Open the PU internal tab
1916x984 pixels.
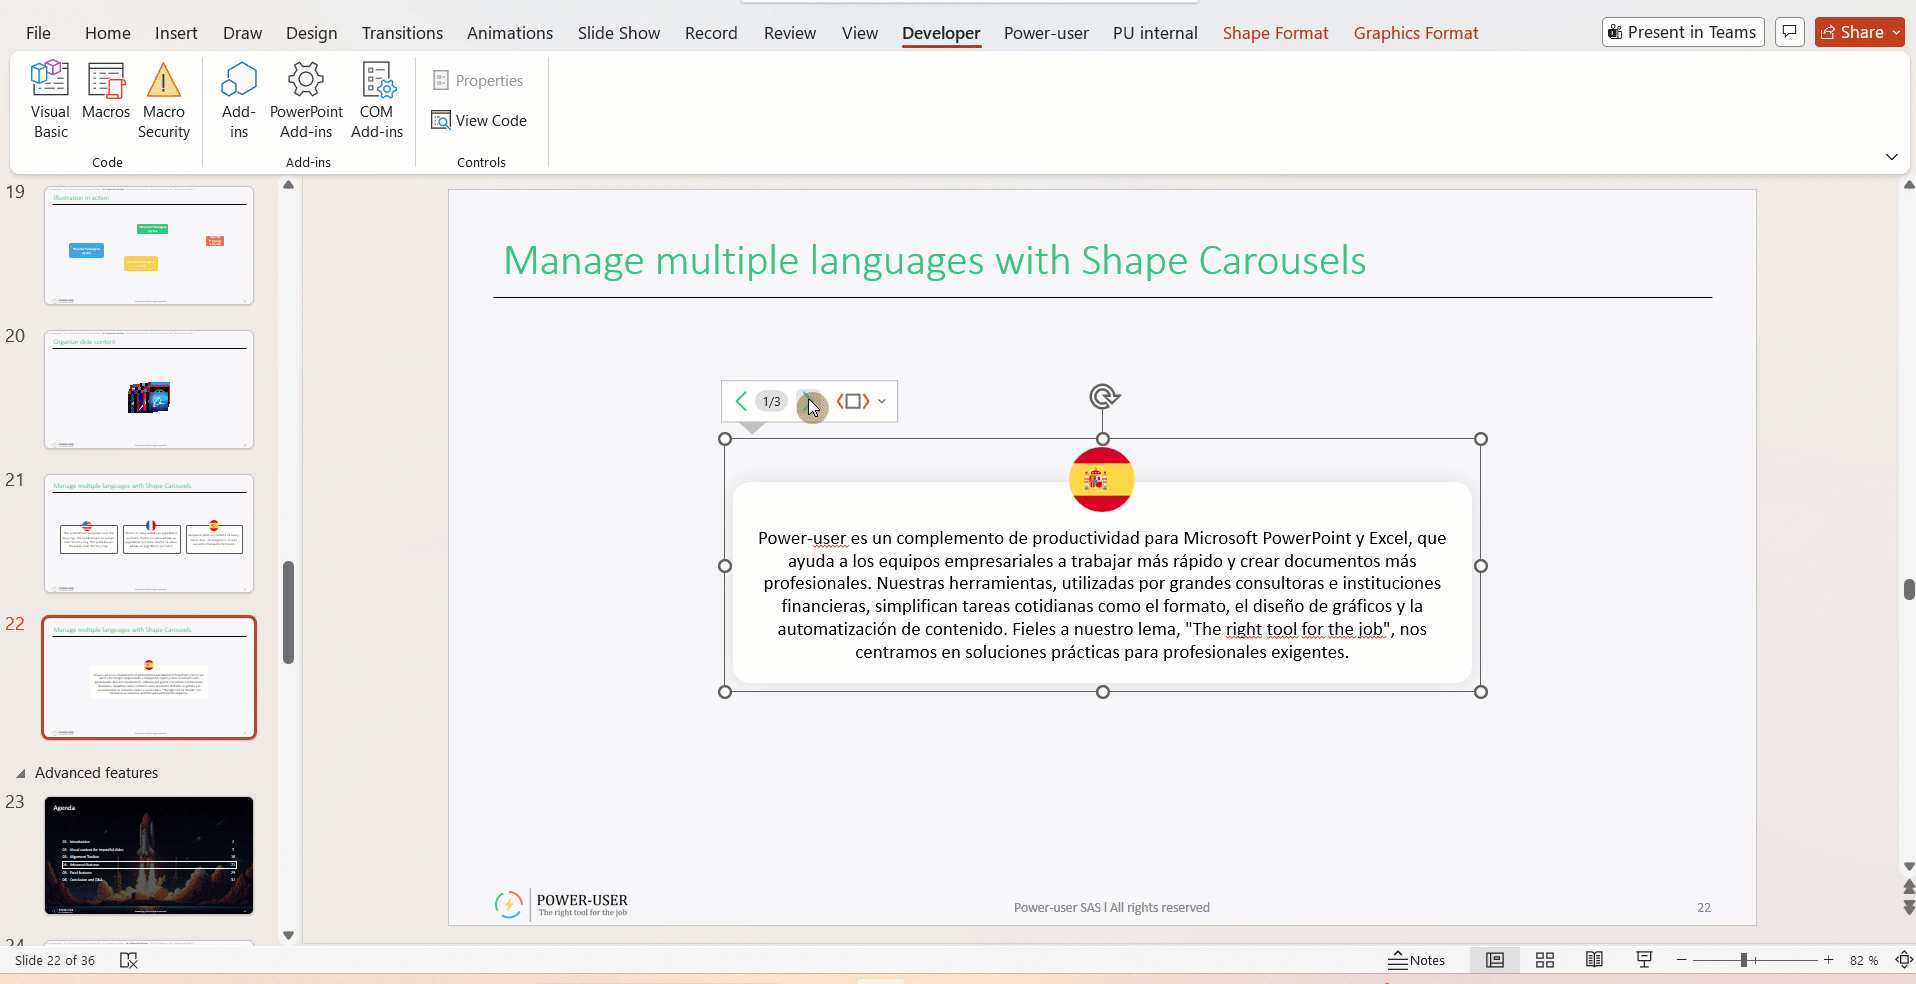pyautogui.click(x=1155, y=33)
